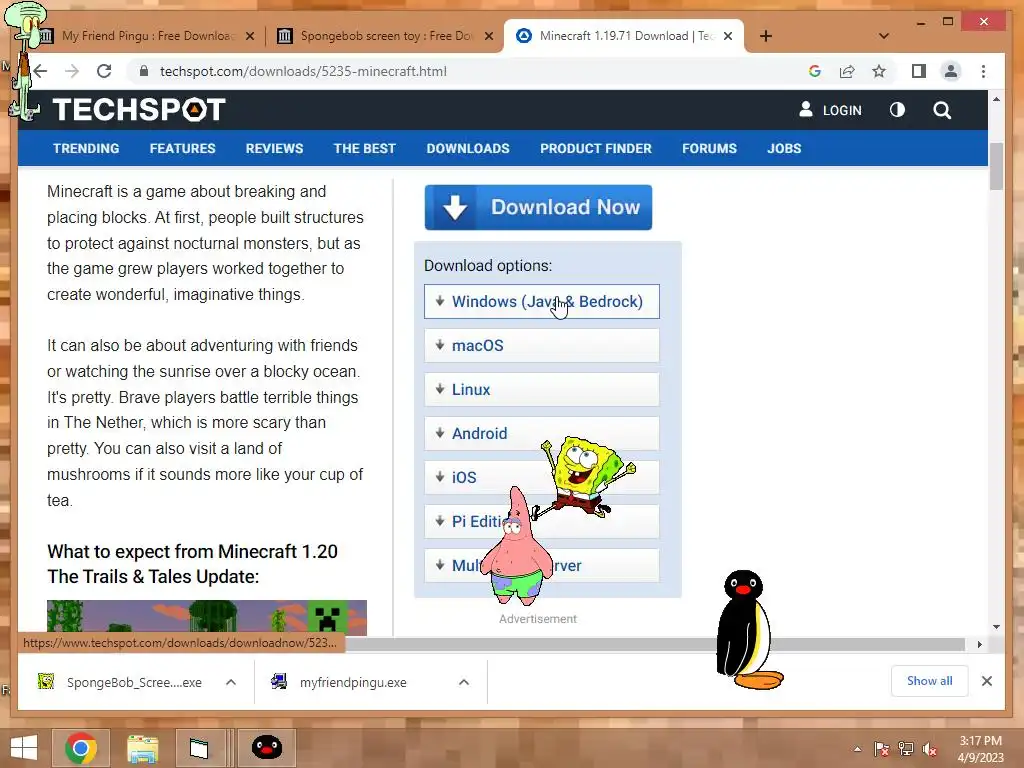Click the vertical page scrollbar thumb

tap(996, 166)
